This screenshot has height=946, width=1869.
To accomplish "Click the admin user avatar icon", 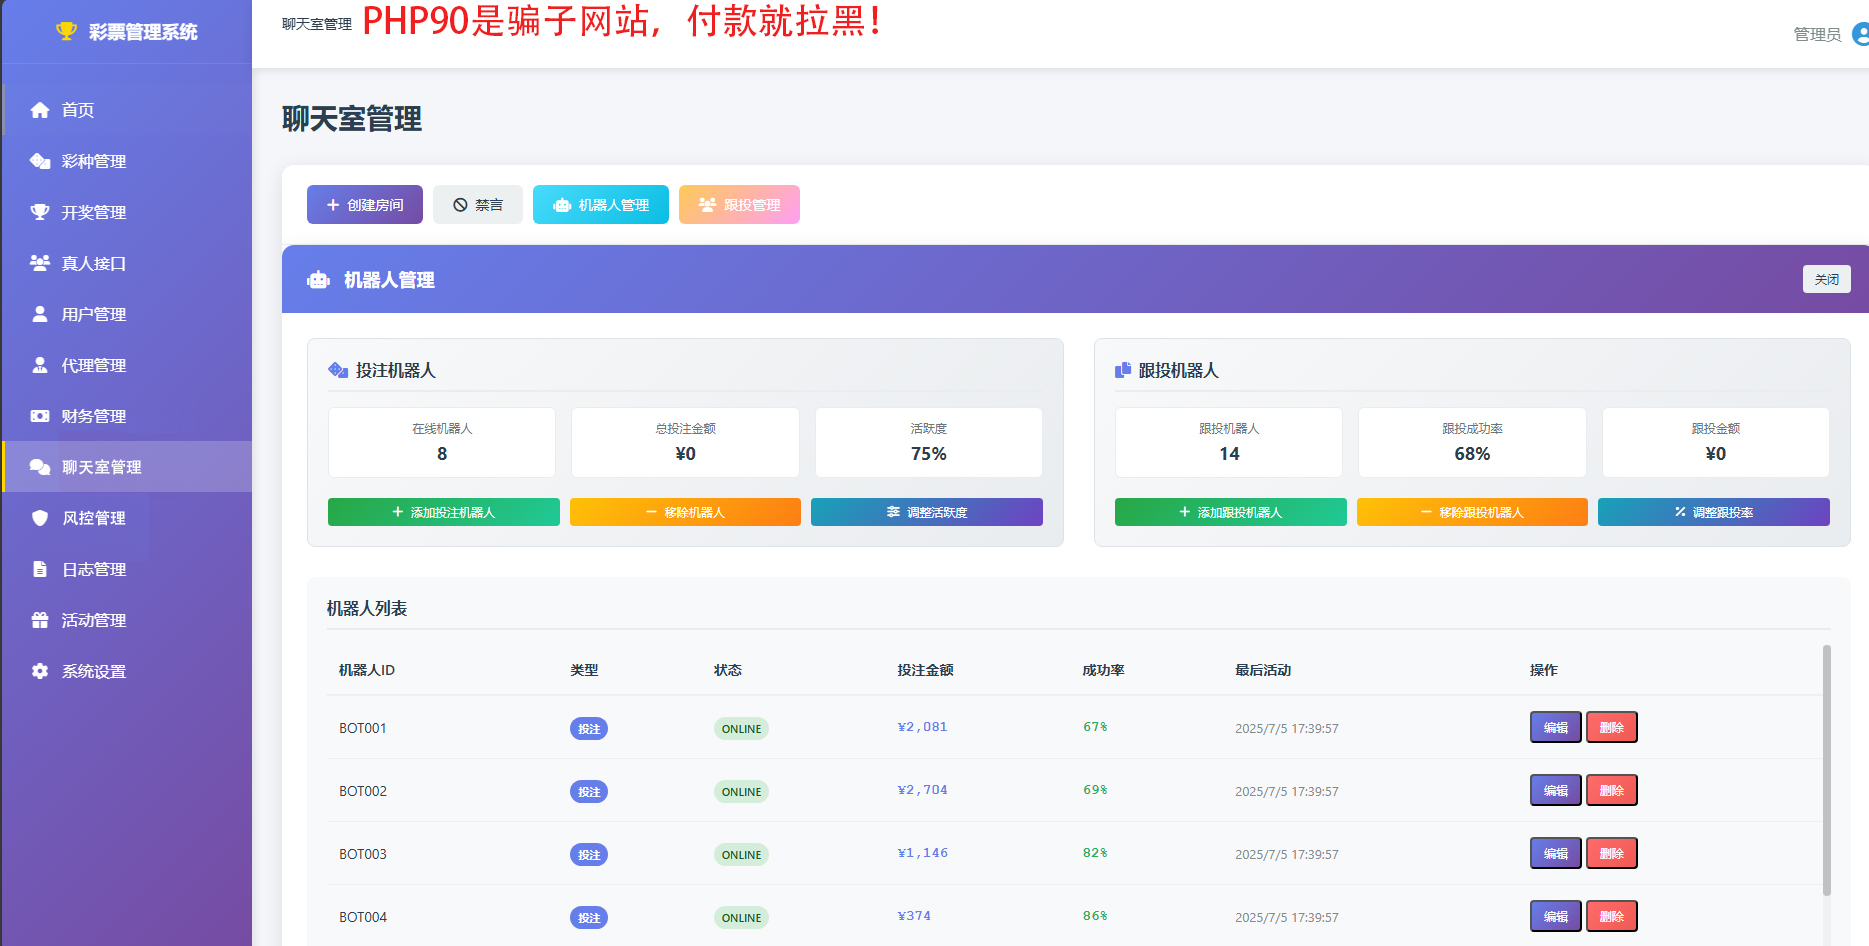I will pos(1860,34).
